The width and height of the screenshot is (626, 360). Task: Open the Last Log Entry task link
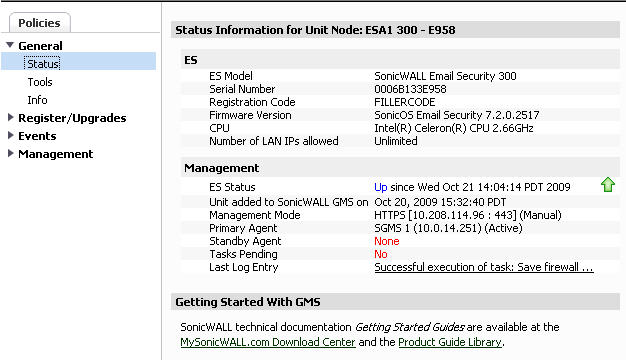pyautogui.click(x=484, y=267)
